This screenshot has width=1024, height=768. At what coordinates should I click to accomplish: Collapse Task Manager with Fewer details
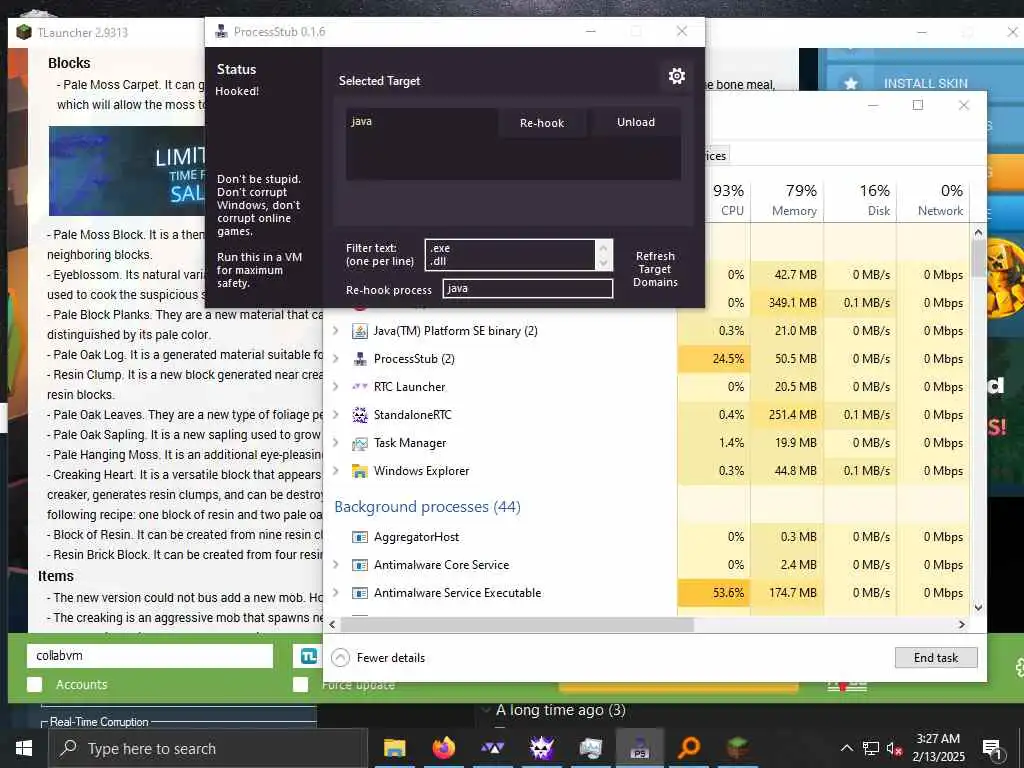click(x=379, y=658)
